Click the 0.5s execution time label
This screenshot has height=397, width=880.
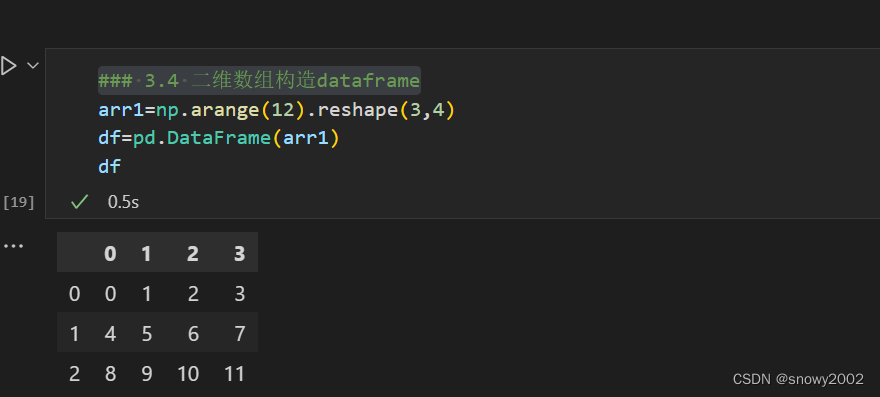click(x=123, y=202)
